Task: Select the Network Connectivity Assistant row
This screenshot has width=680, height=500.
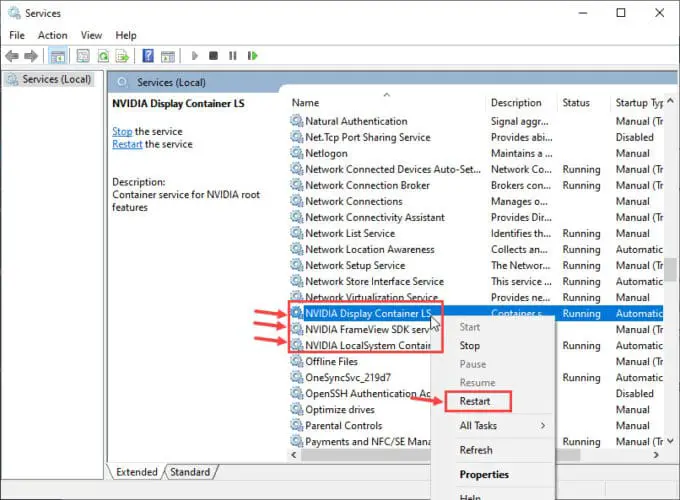Action: click(x=476, y=217)
